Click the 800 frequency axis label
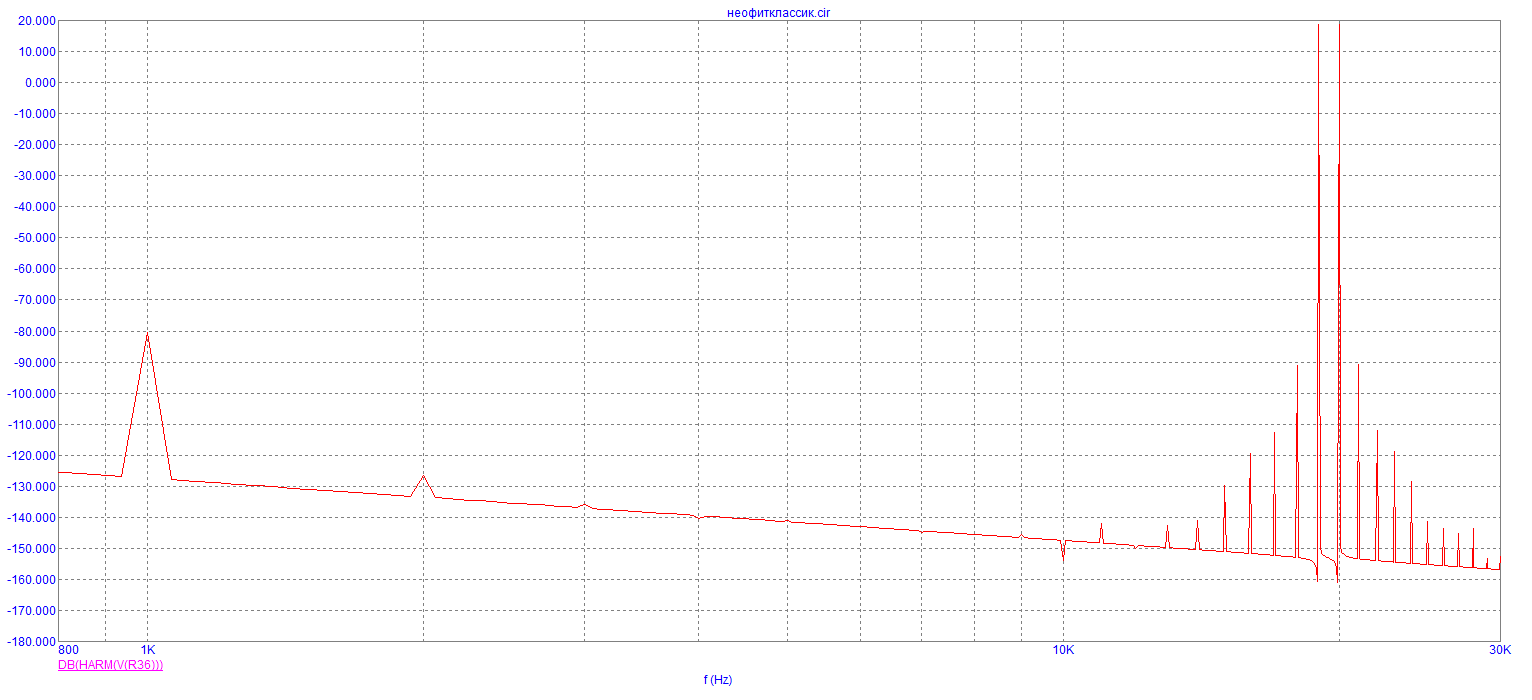The width and height of the screenshot is (1532, 700). tap(69, 650)
